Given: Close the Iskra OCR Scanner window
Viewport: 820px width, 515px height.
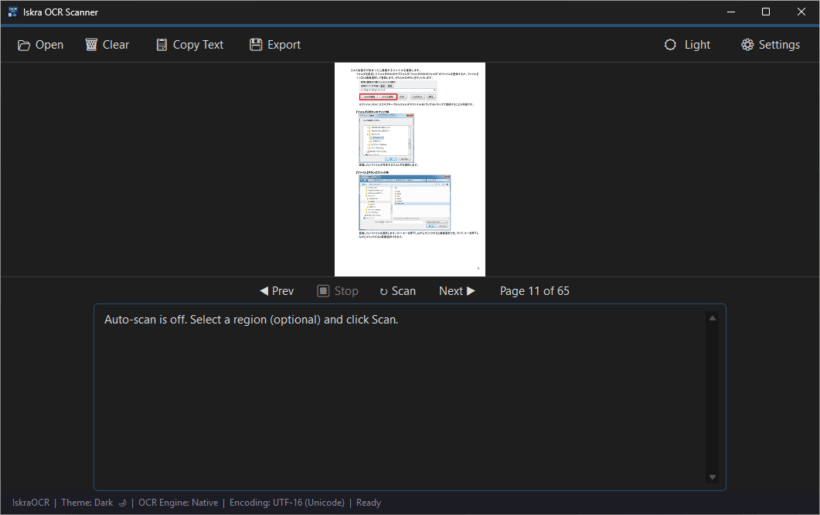Looking at the screenshot, I should (x=801, y=12).
